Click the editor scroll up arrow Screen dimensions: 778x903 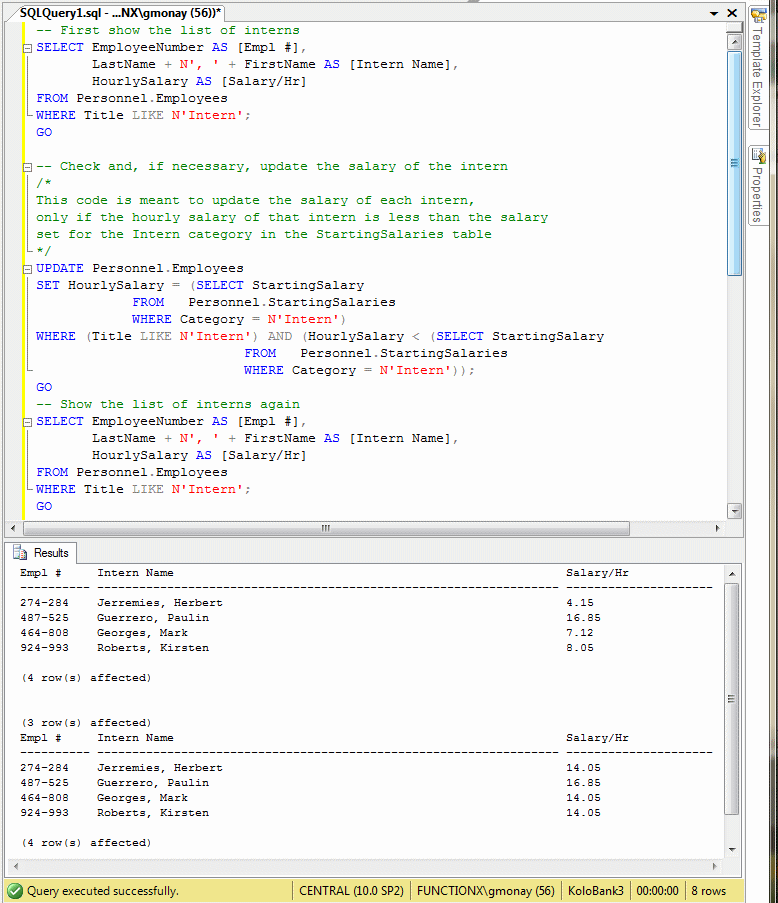[x=734, y=41]
